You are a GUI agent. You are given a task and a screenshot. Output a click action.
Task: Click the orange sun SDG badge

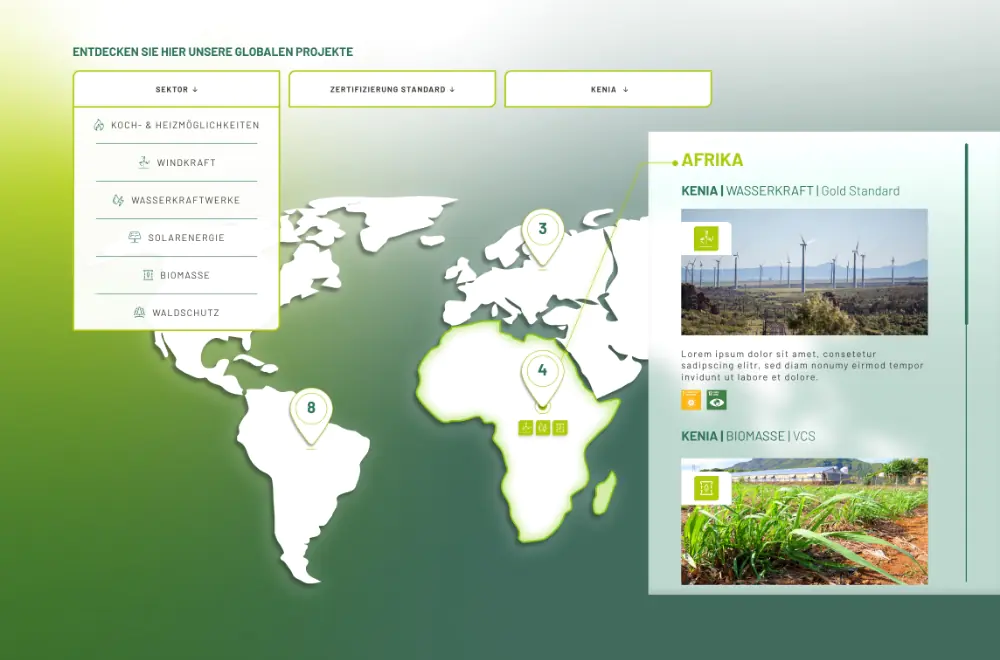(x=691, y=400)
